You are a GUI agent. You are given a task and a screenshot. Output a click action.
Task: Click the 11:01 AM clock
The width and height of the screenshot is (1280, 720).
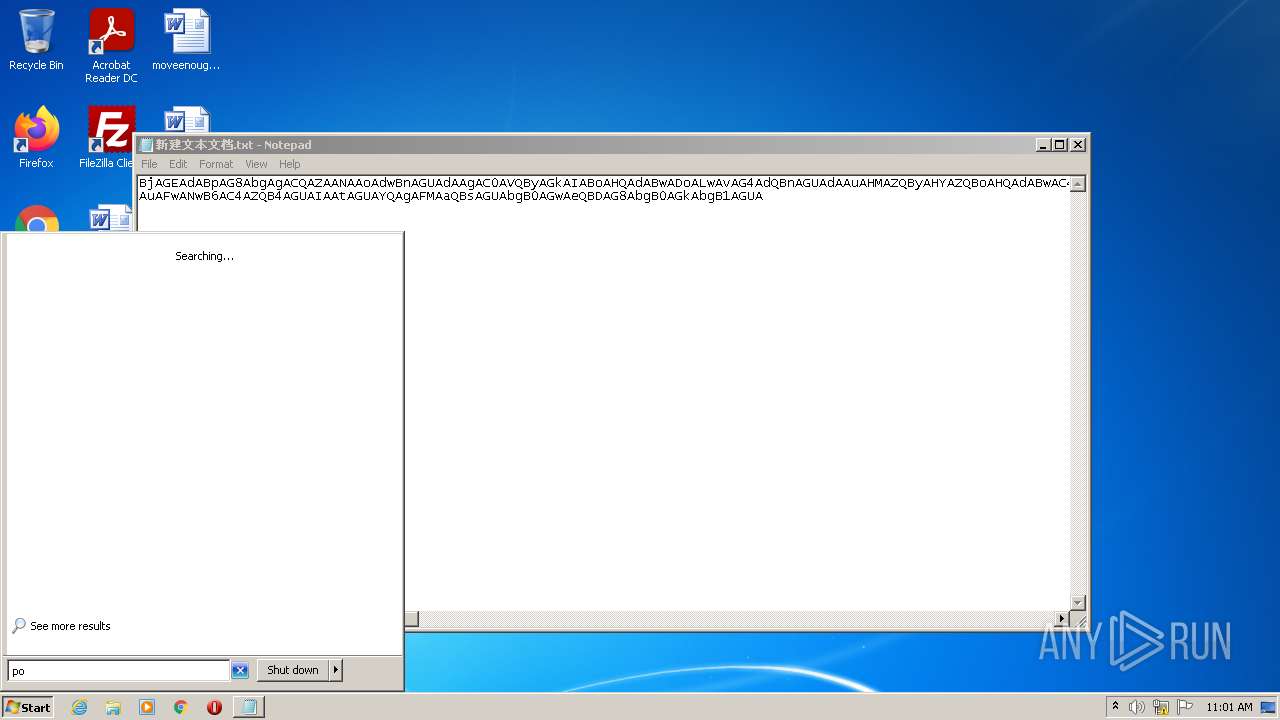(x=1229, y=707)
